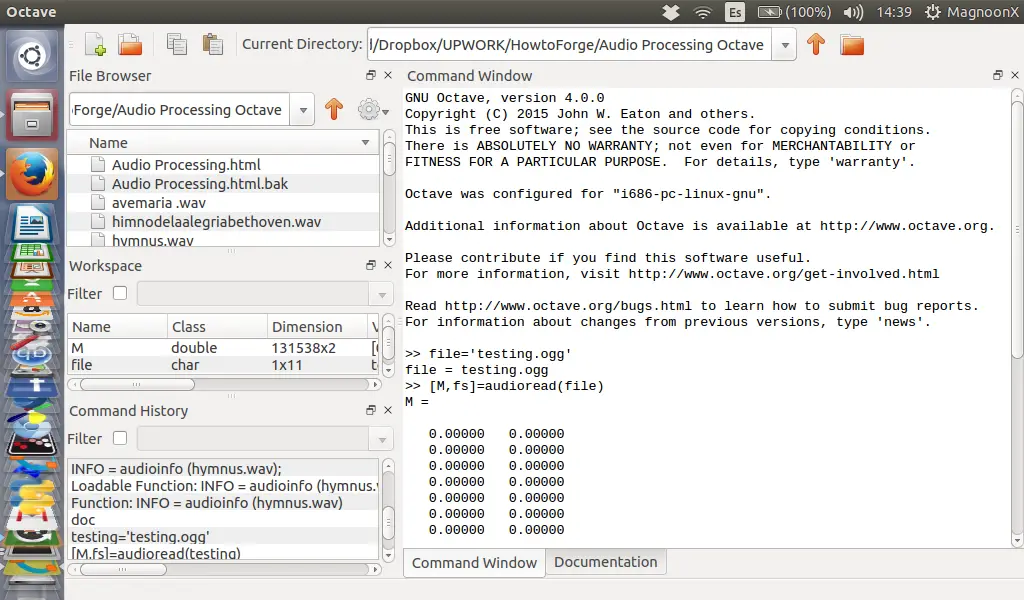The width and height of the screenshot is (1024, 600).
Task: Enable the Command History Filter checkbox
Action: 120,437
